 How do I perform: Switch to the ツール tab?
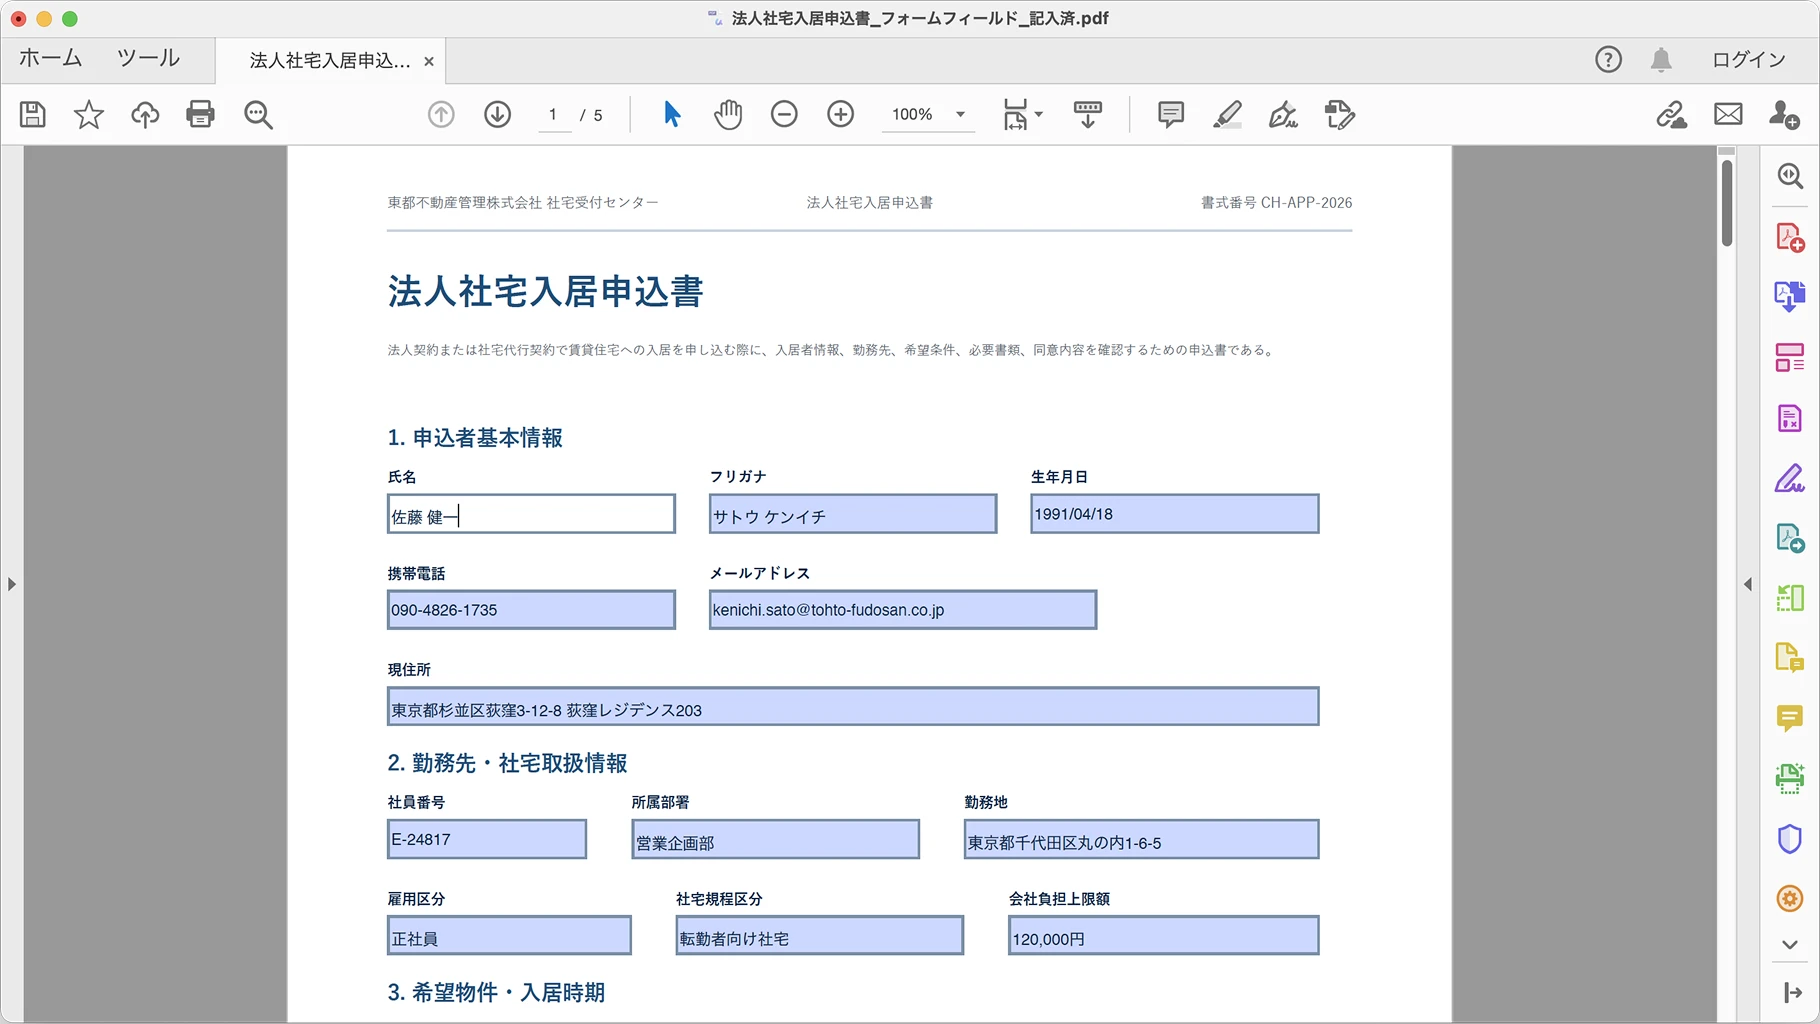(x=148, y=59)
